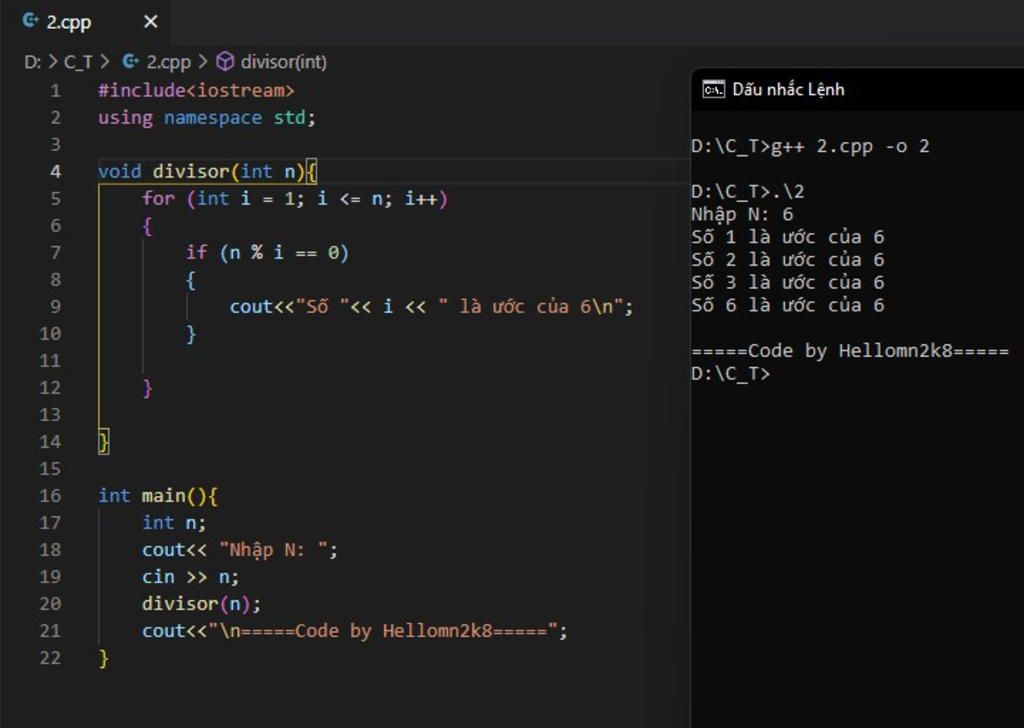The width and height of the screenshot is (1024, 728).
Task: Click the cout 'Code by Hellomn2k8' code line
Action: tap(355, 631)
